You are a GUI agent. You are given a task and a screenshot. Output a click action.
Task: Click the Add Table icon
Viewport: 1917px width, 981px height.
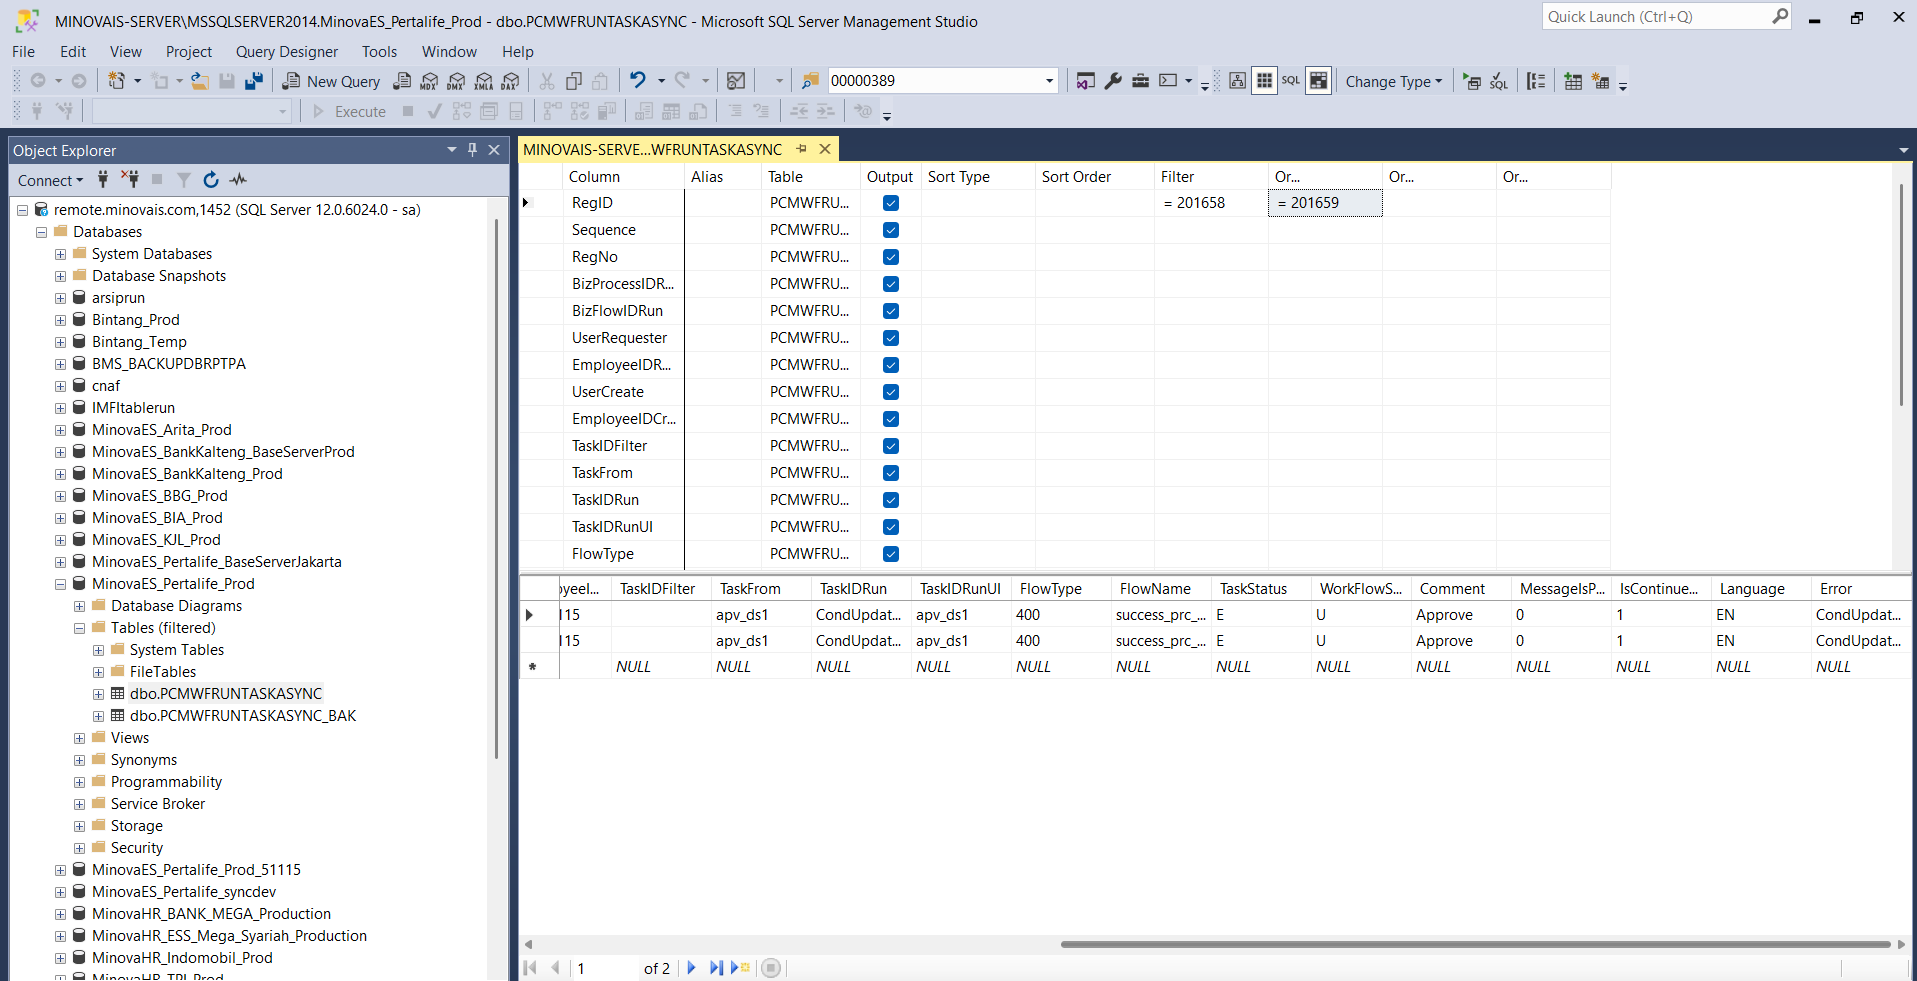tap(1573, 81)
